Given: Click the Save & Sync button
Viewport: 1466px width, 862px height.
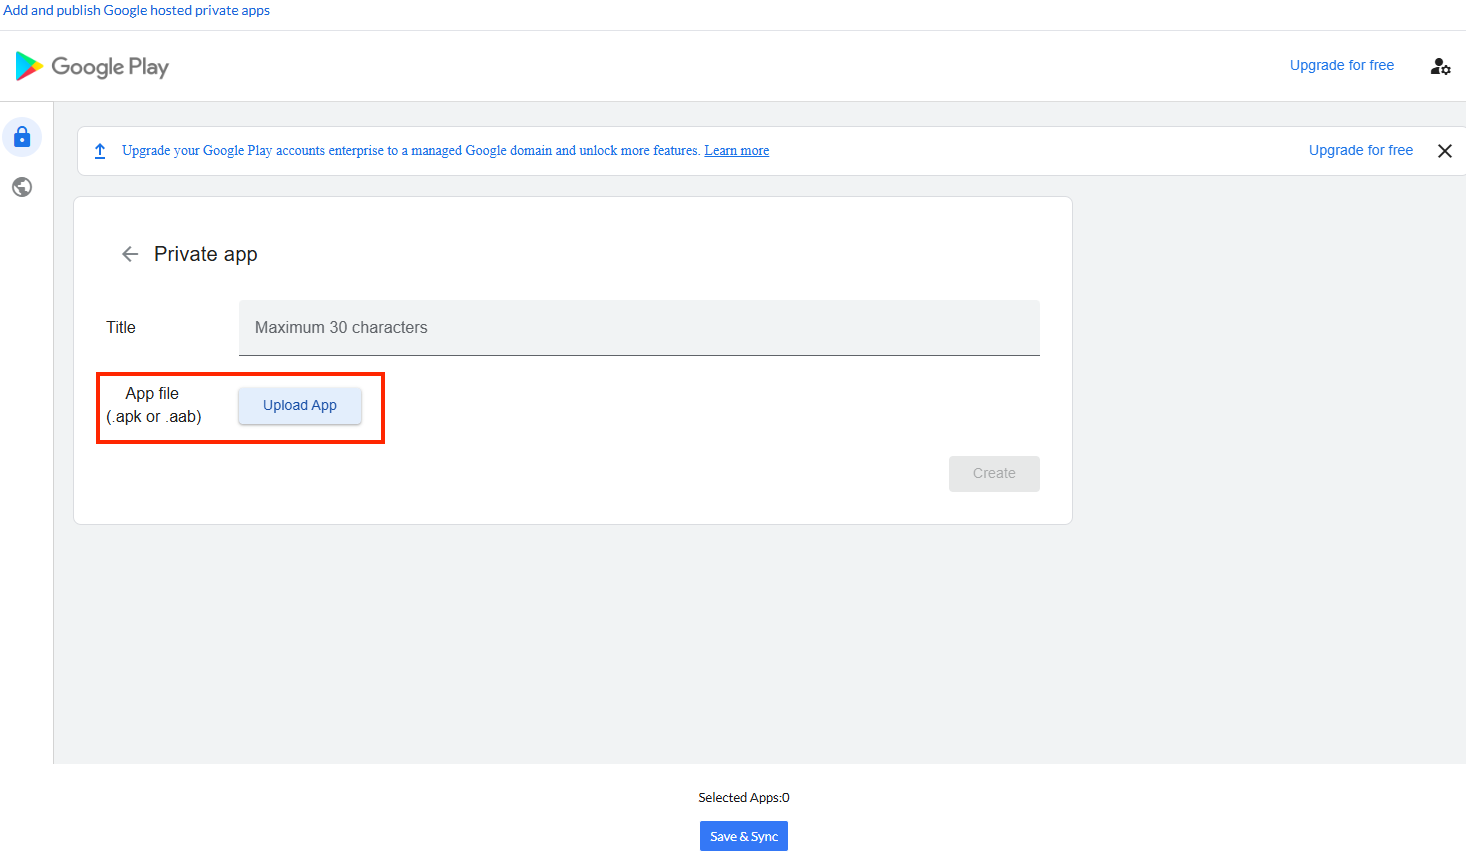Looking at the screenshot, I should tap(743, 836).
